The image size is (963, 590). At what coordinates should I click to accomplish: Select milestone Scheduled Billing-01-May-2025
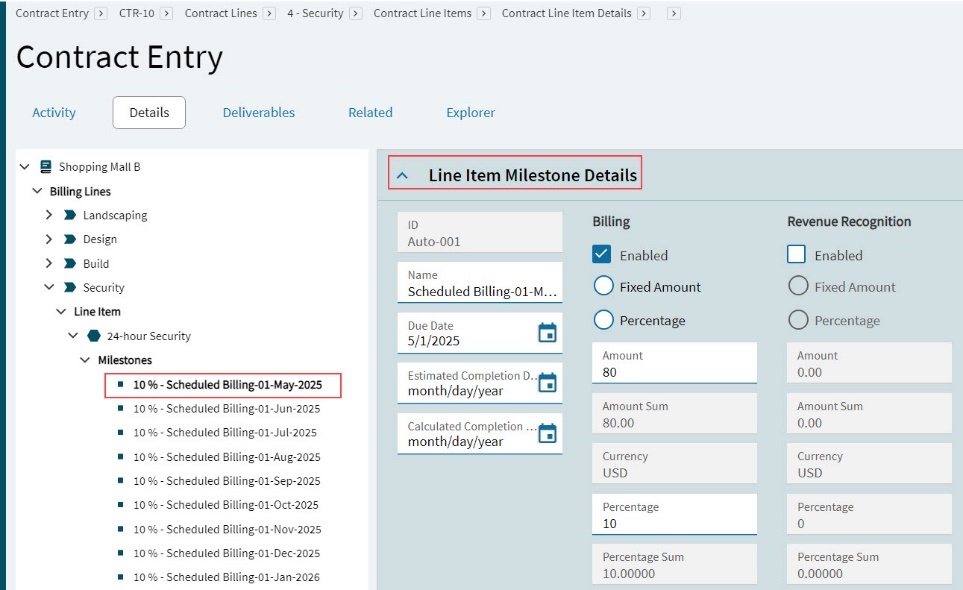228,385
